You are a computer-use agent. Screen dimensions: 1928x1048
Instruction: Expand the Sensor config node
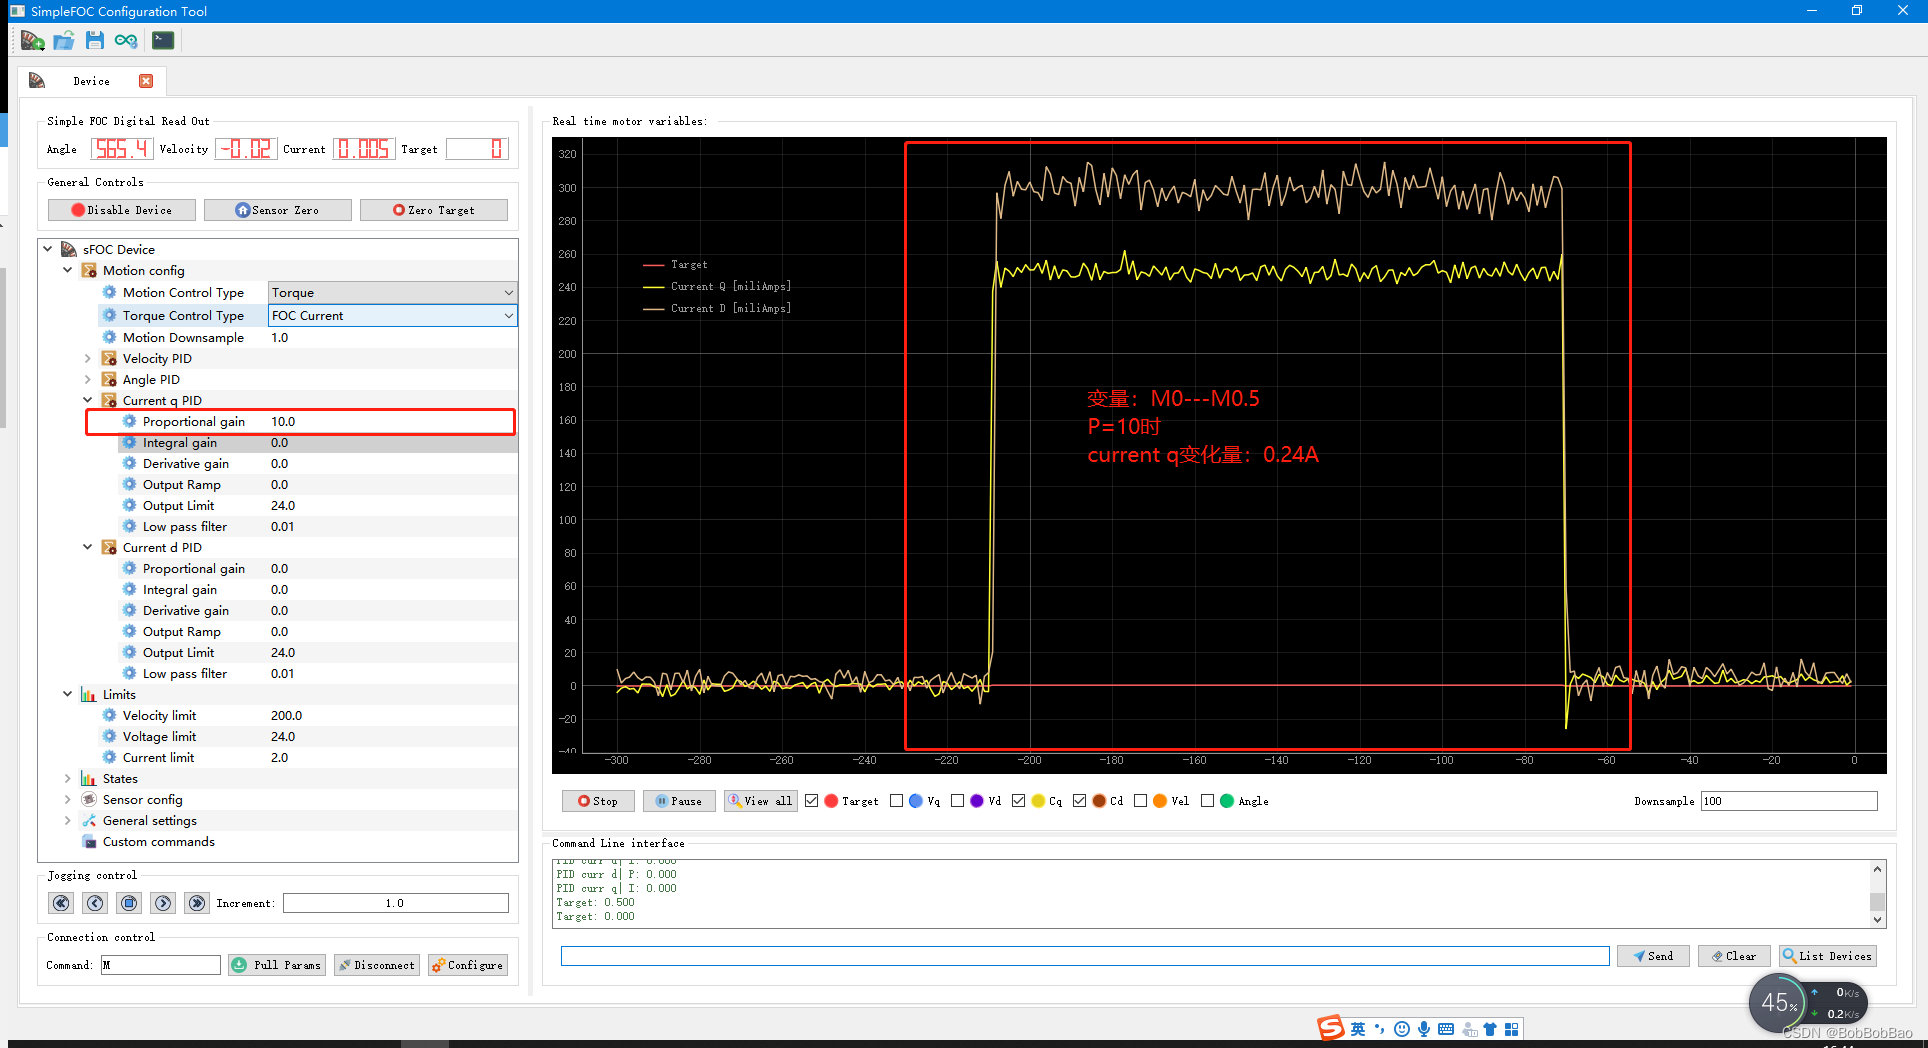point(68,799)
